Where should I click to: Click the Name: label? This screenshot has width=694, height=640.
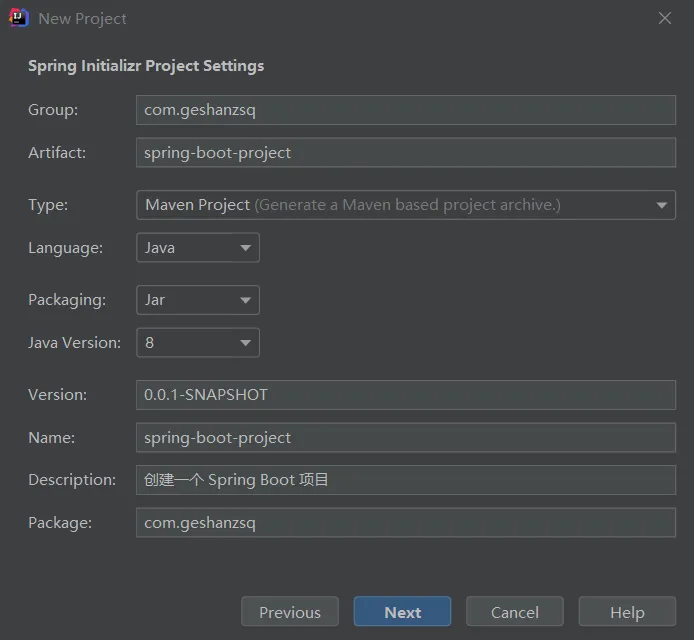pos(52,438)
